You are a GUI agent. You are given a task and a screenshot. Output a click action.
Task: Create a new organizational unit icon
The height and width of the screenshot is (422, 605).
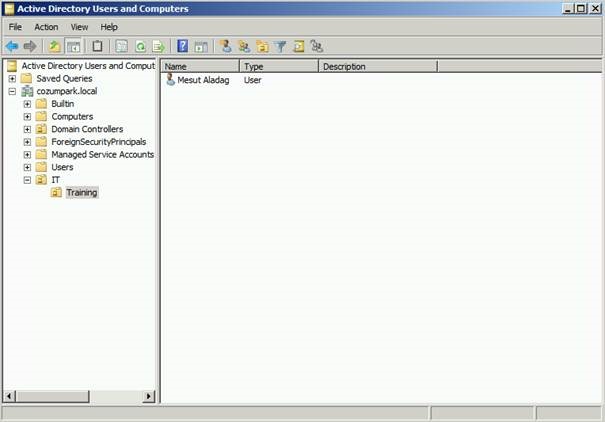(262, 47)
